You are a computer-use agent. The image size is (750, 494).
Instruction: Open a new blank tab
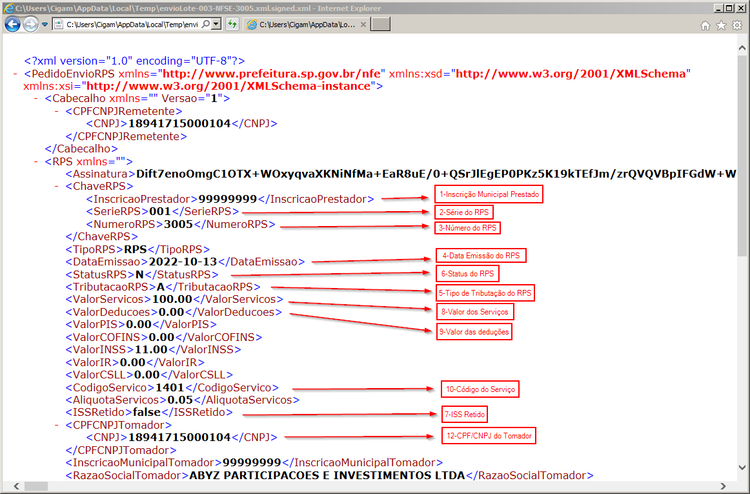381,24
